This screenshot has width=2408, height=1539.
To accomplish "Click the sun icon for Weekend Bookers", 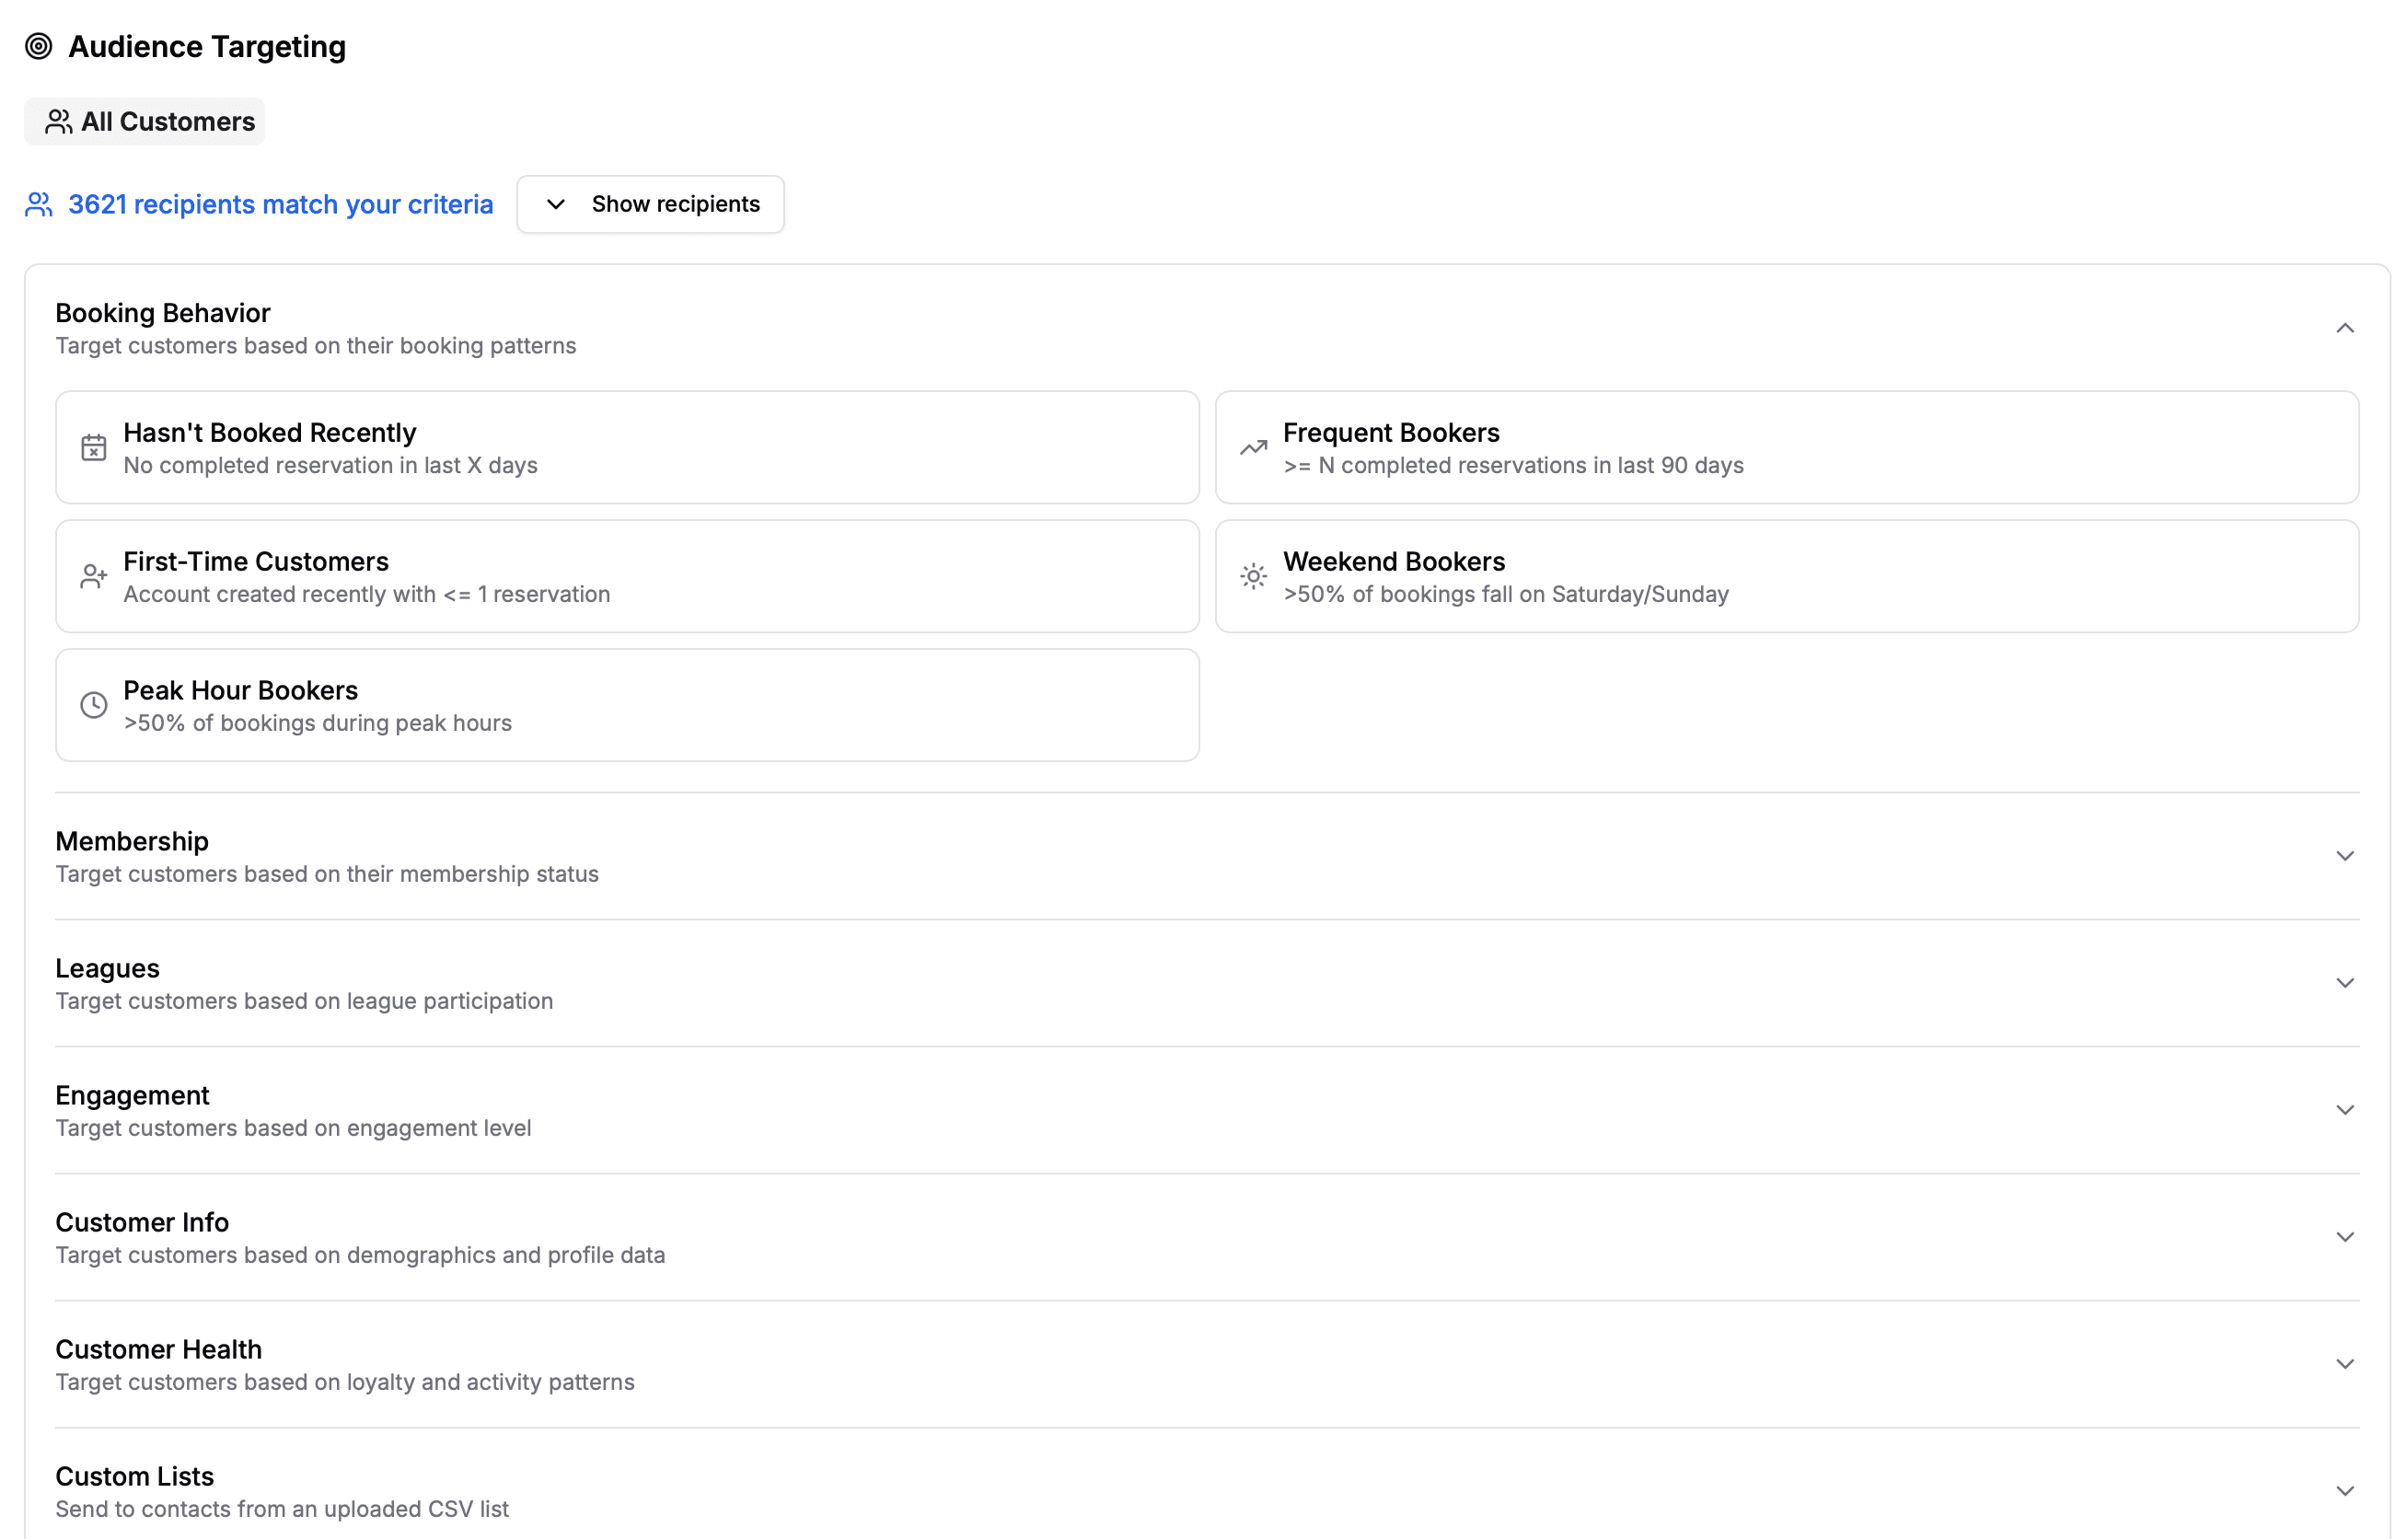I will pyautogui.click(x=1254, y=576).
